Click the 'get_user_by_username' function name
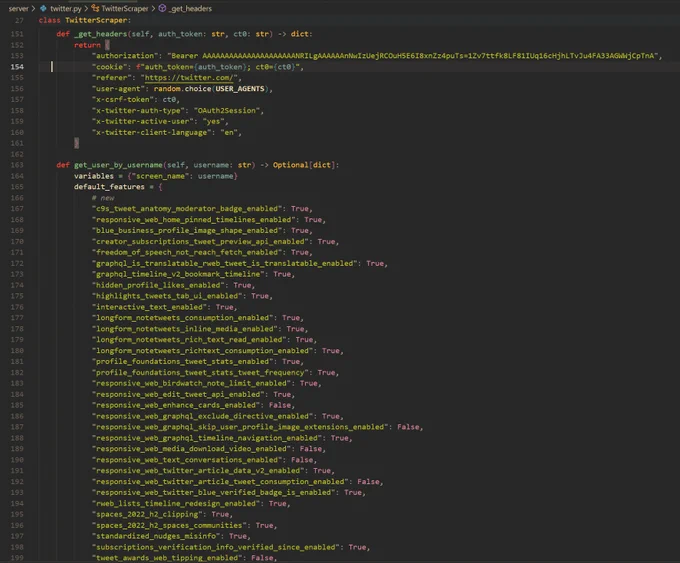 click(x=118, y=165)
